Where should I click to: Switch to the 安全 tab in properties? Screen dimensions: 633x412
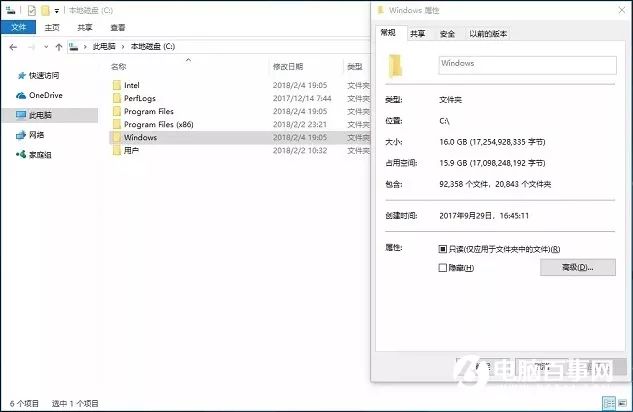447,34
